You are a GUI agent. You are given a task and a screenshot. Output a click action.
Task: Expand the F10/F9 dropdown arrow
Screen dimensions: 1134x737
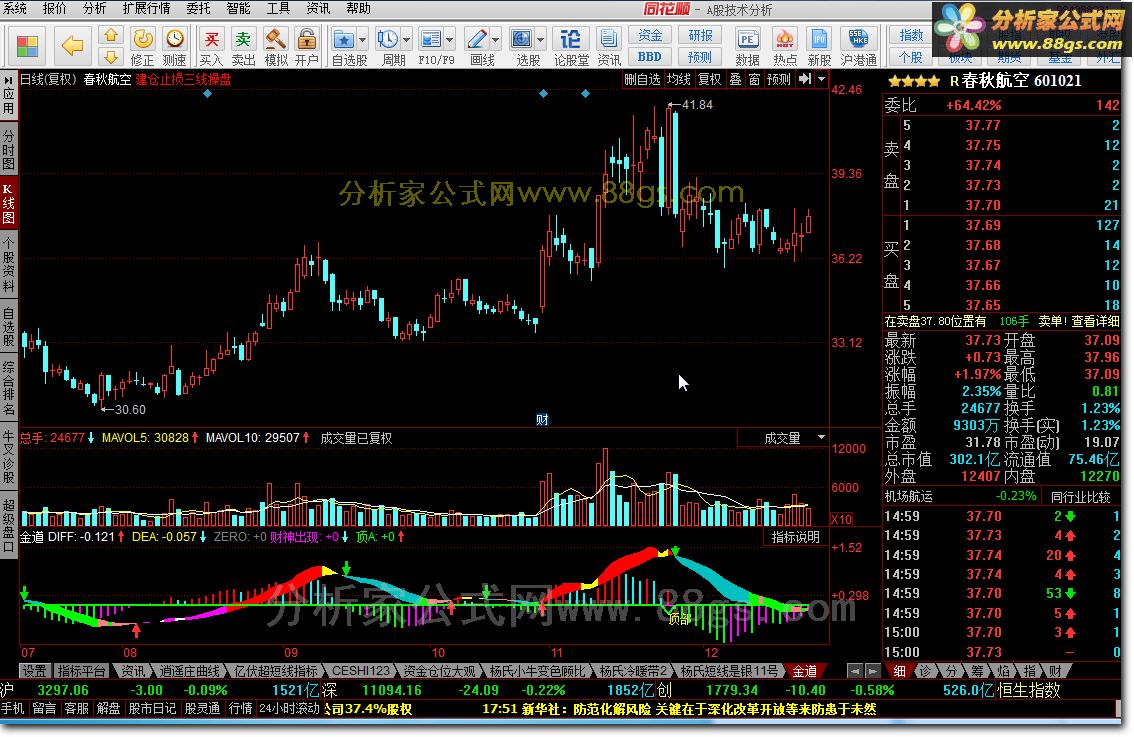pos(450,39)
